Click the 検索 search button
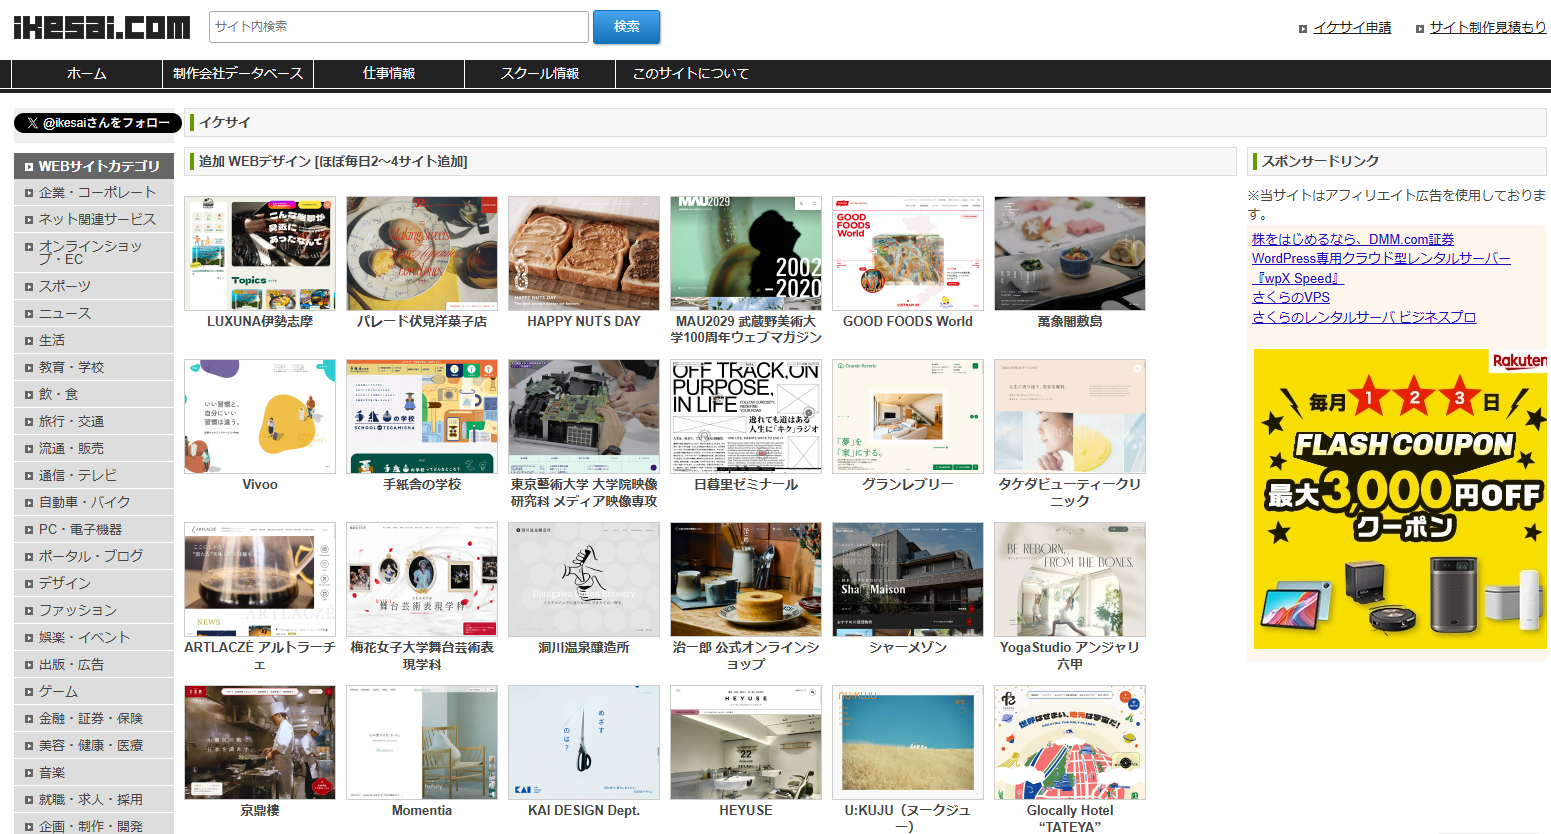Screen dimensions: 1551x834 tap(626, 27)
